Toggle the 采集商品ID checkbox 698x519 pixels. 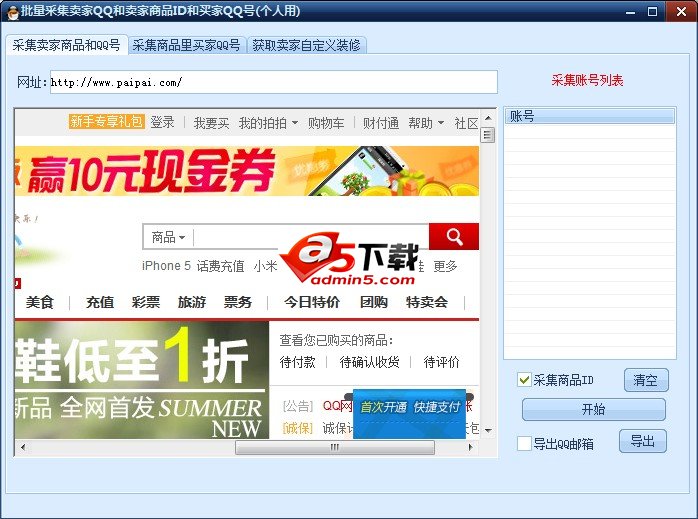(x=524, y=380)
